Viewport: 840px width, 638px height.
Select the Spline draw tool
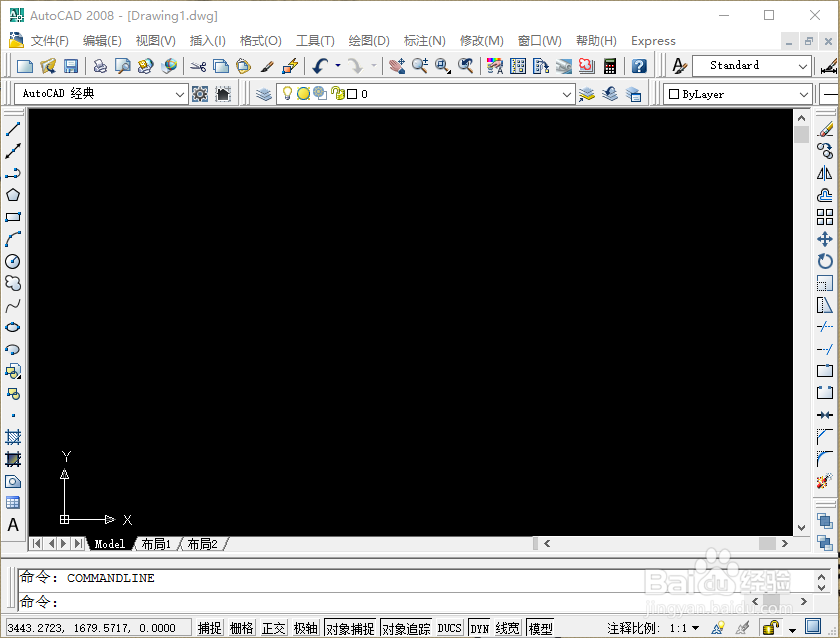13,305
